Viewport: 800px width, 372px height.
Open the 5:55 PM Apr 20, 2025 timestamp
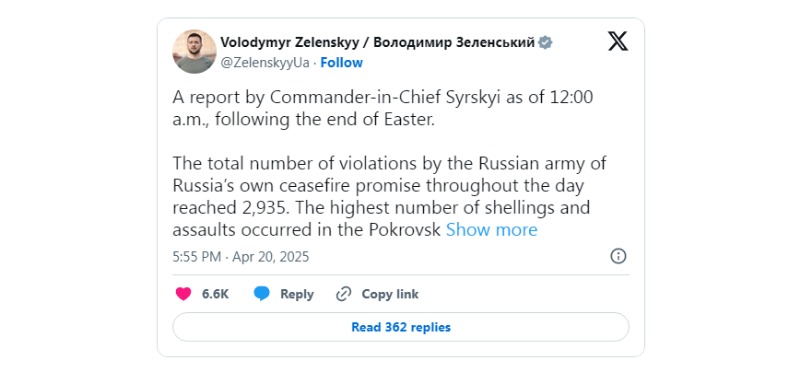[x=241, y=256]
